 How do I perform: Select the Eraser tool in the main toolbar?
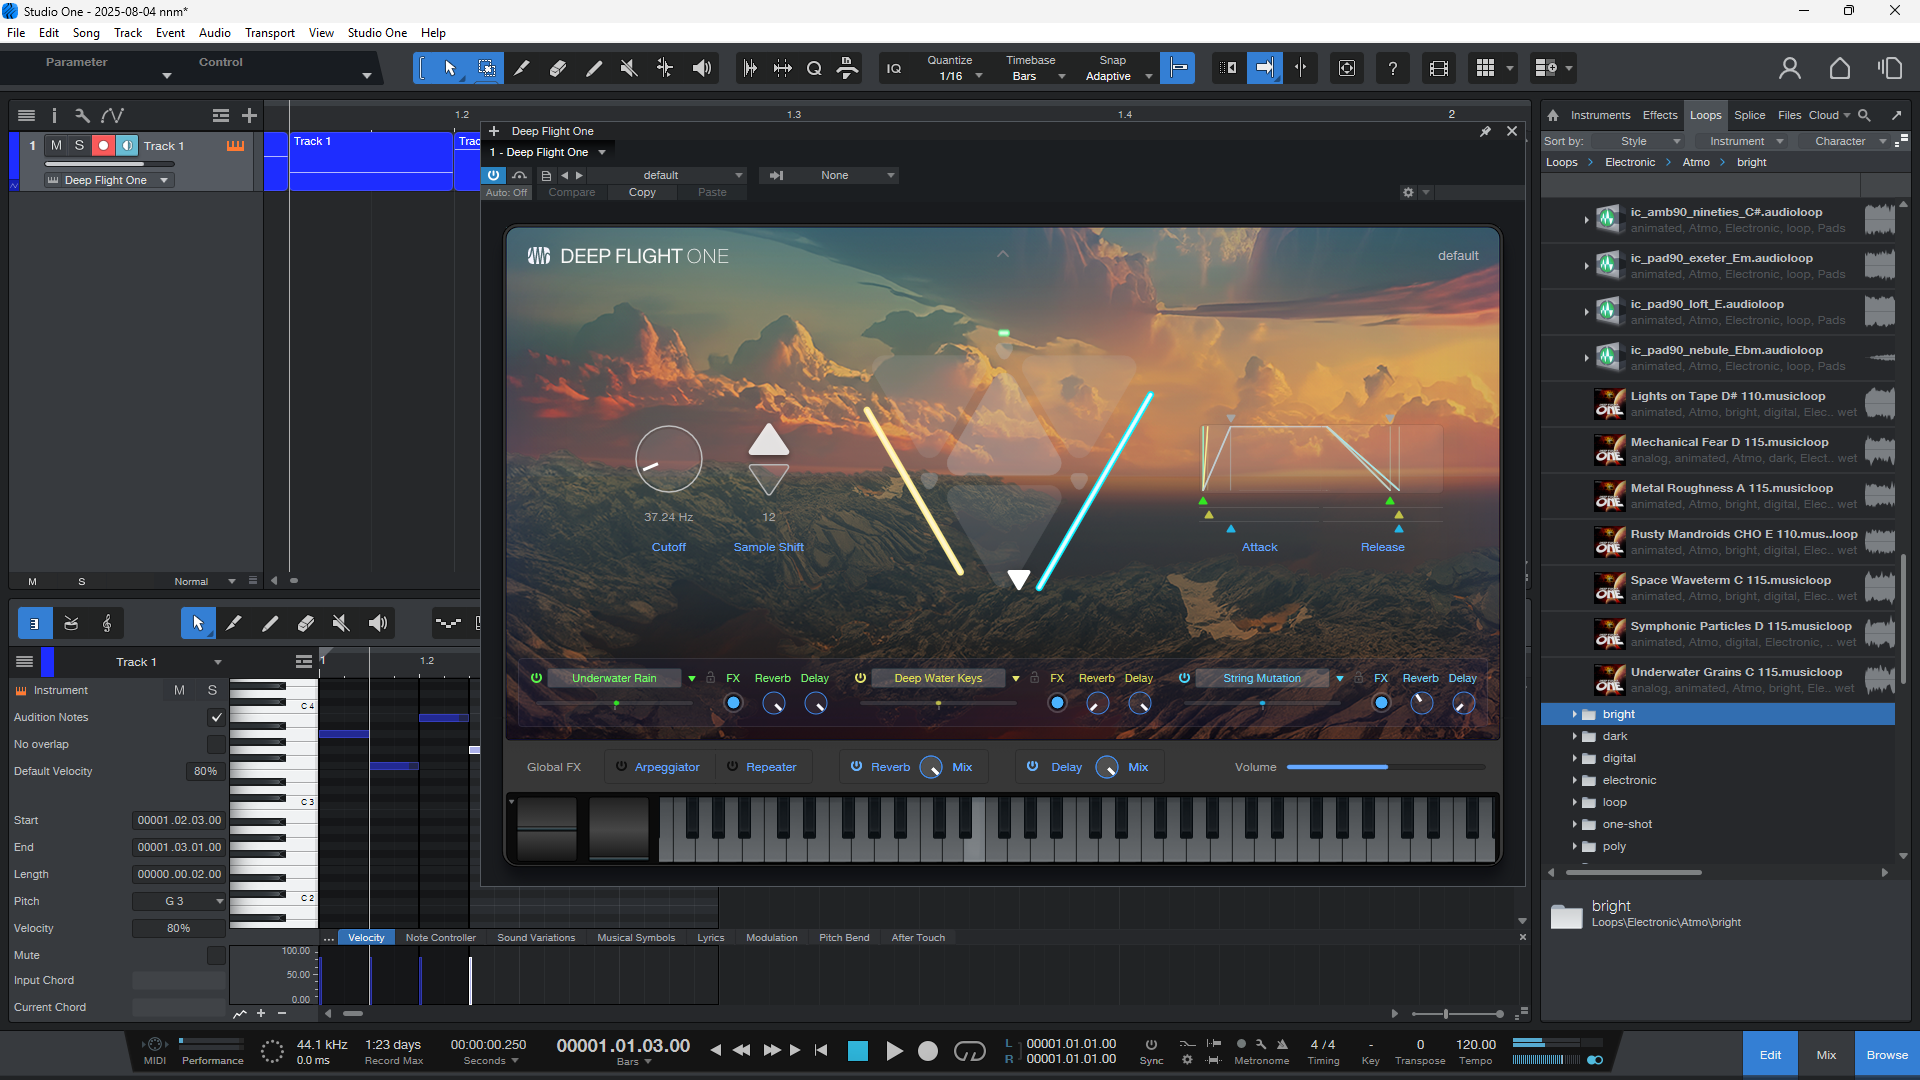558,68
